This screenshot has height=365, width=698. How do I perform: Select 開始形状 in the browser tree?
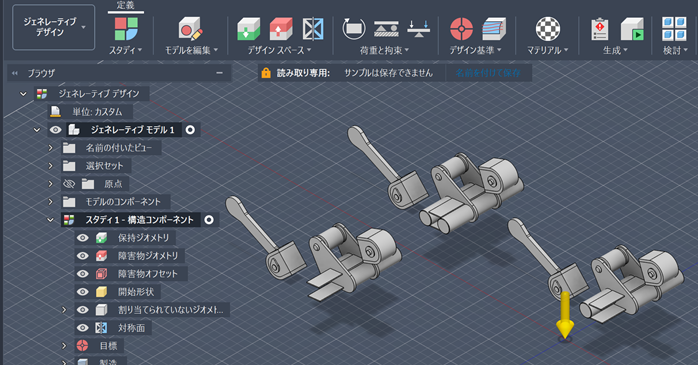click(136, 292)
